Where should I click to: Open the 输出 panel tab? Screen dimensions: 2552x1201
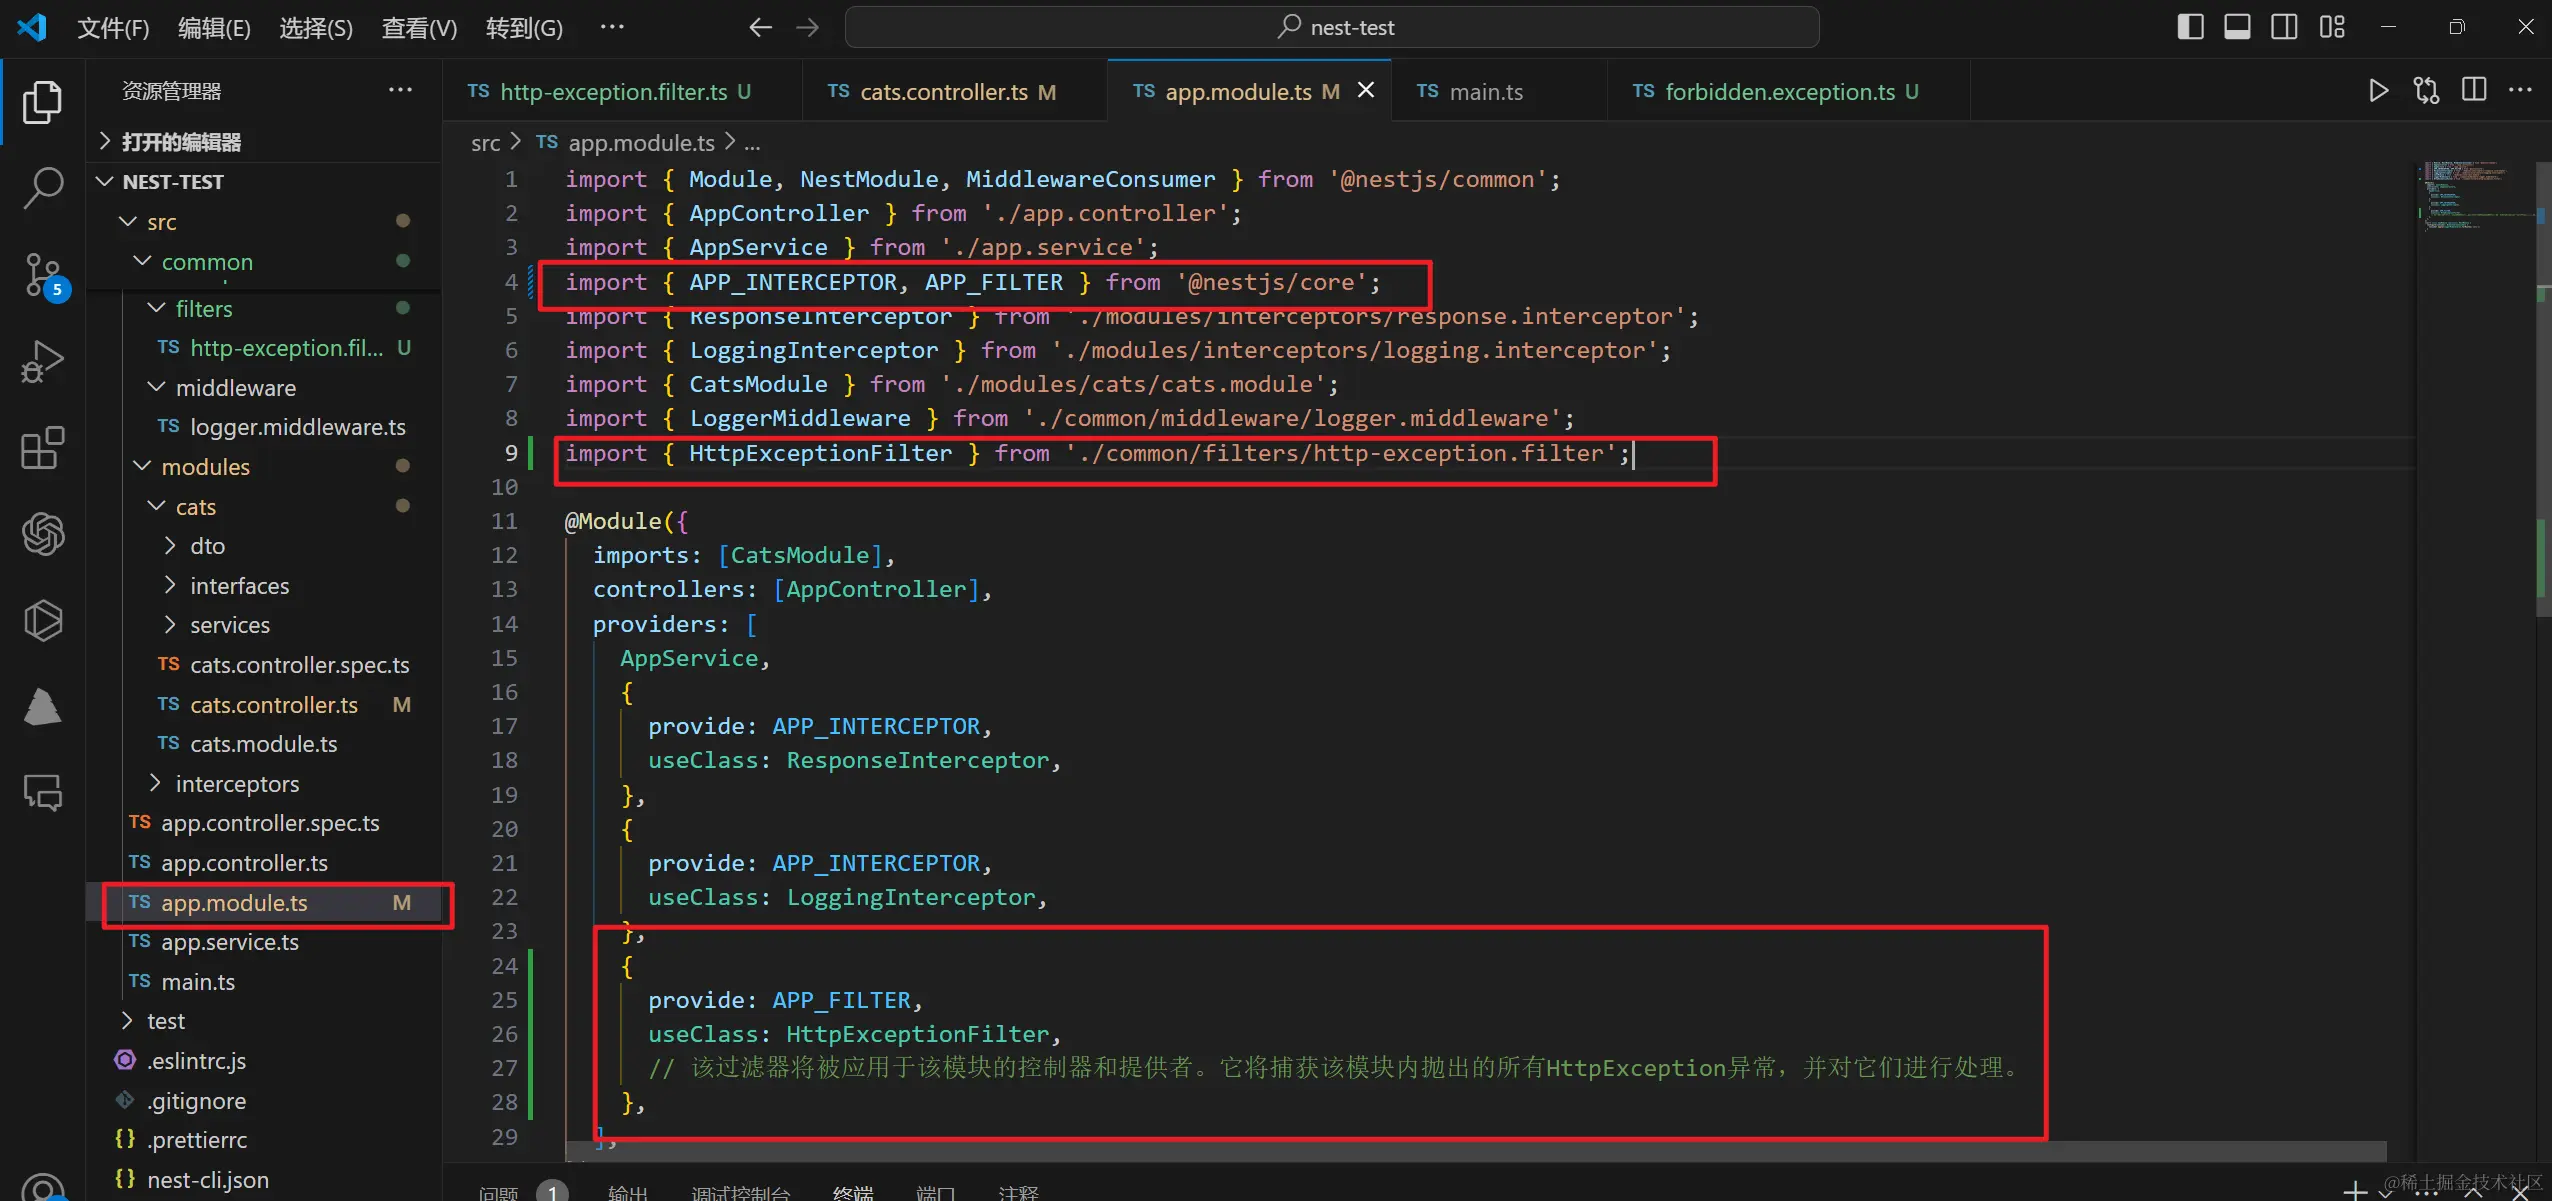point(628,1192)
